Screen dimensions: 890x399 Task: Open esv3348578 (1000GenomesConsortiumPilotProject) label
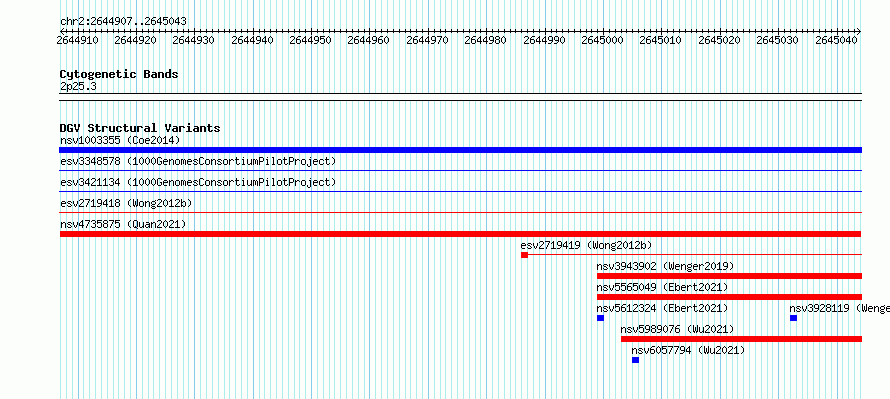[198, 161]
